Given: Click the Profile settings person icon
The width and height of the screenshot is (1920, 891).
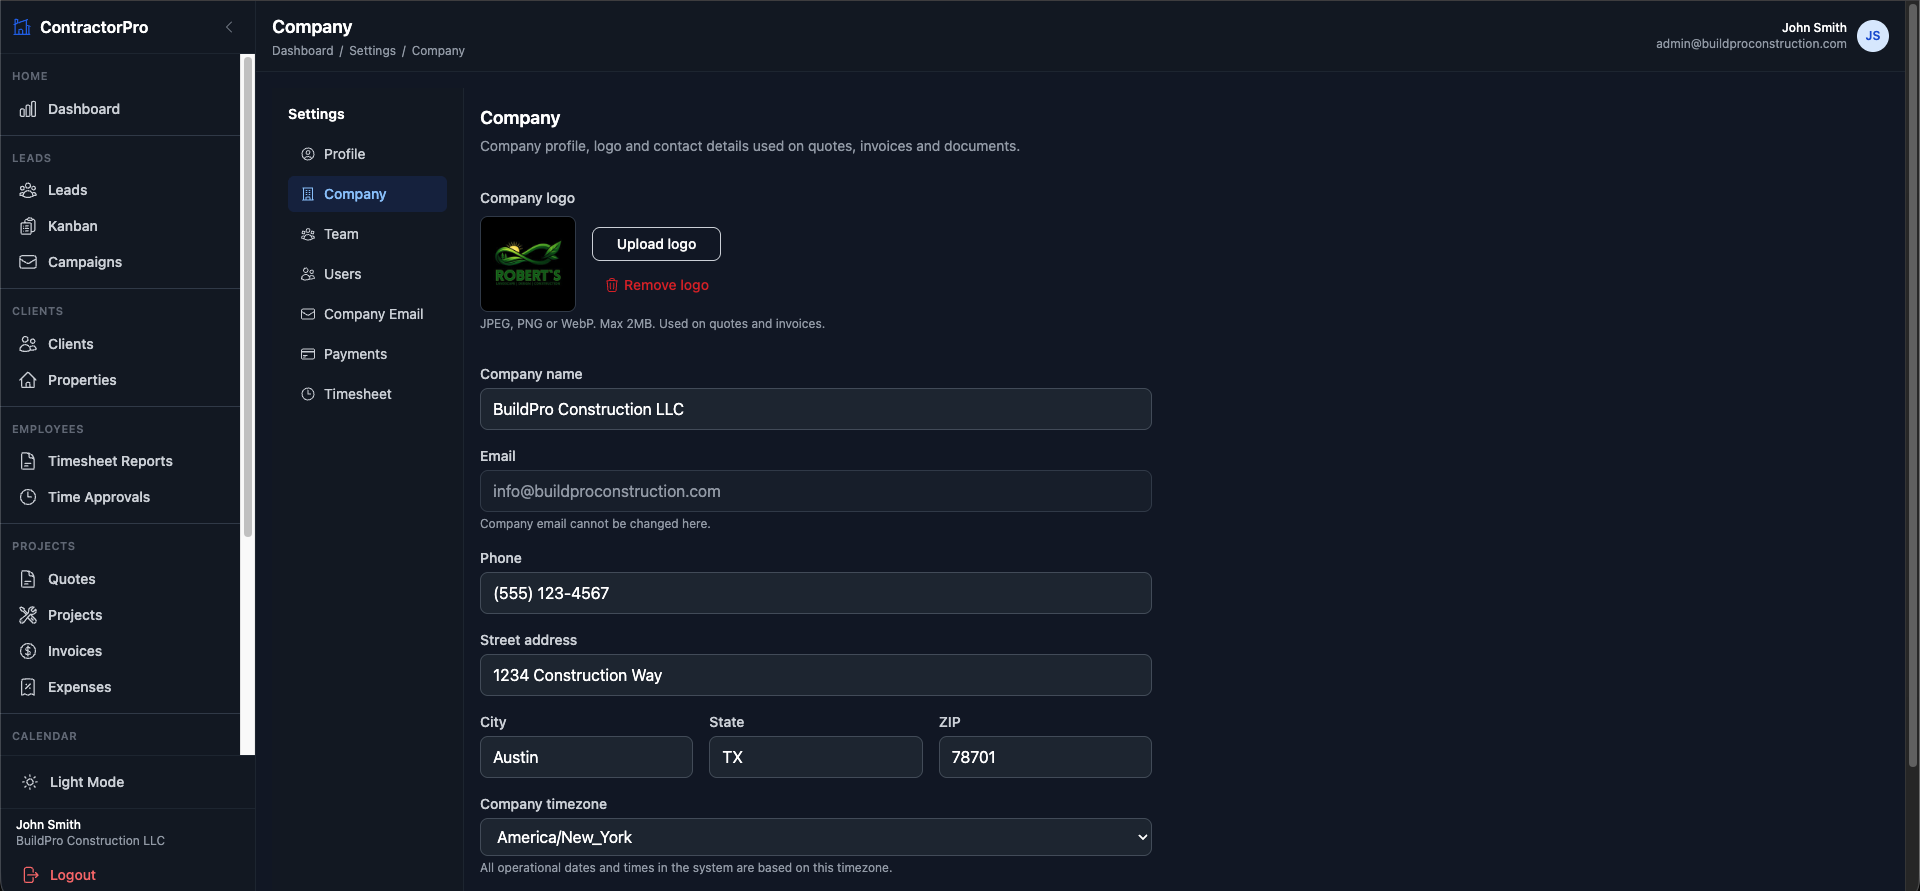Looking at the screenshot, I should coord(308,154).
